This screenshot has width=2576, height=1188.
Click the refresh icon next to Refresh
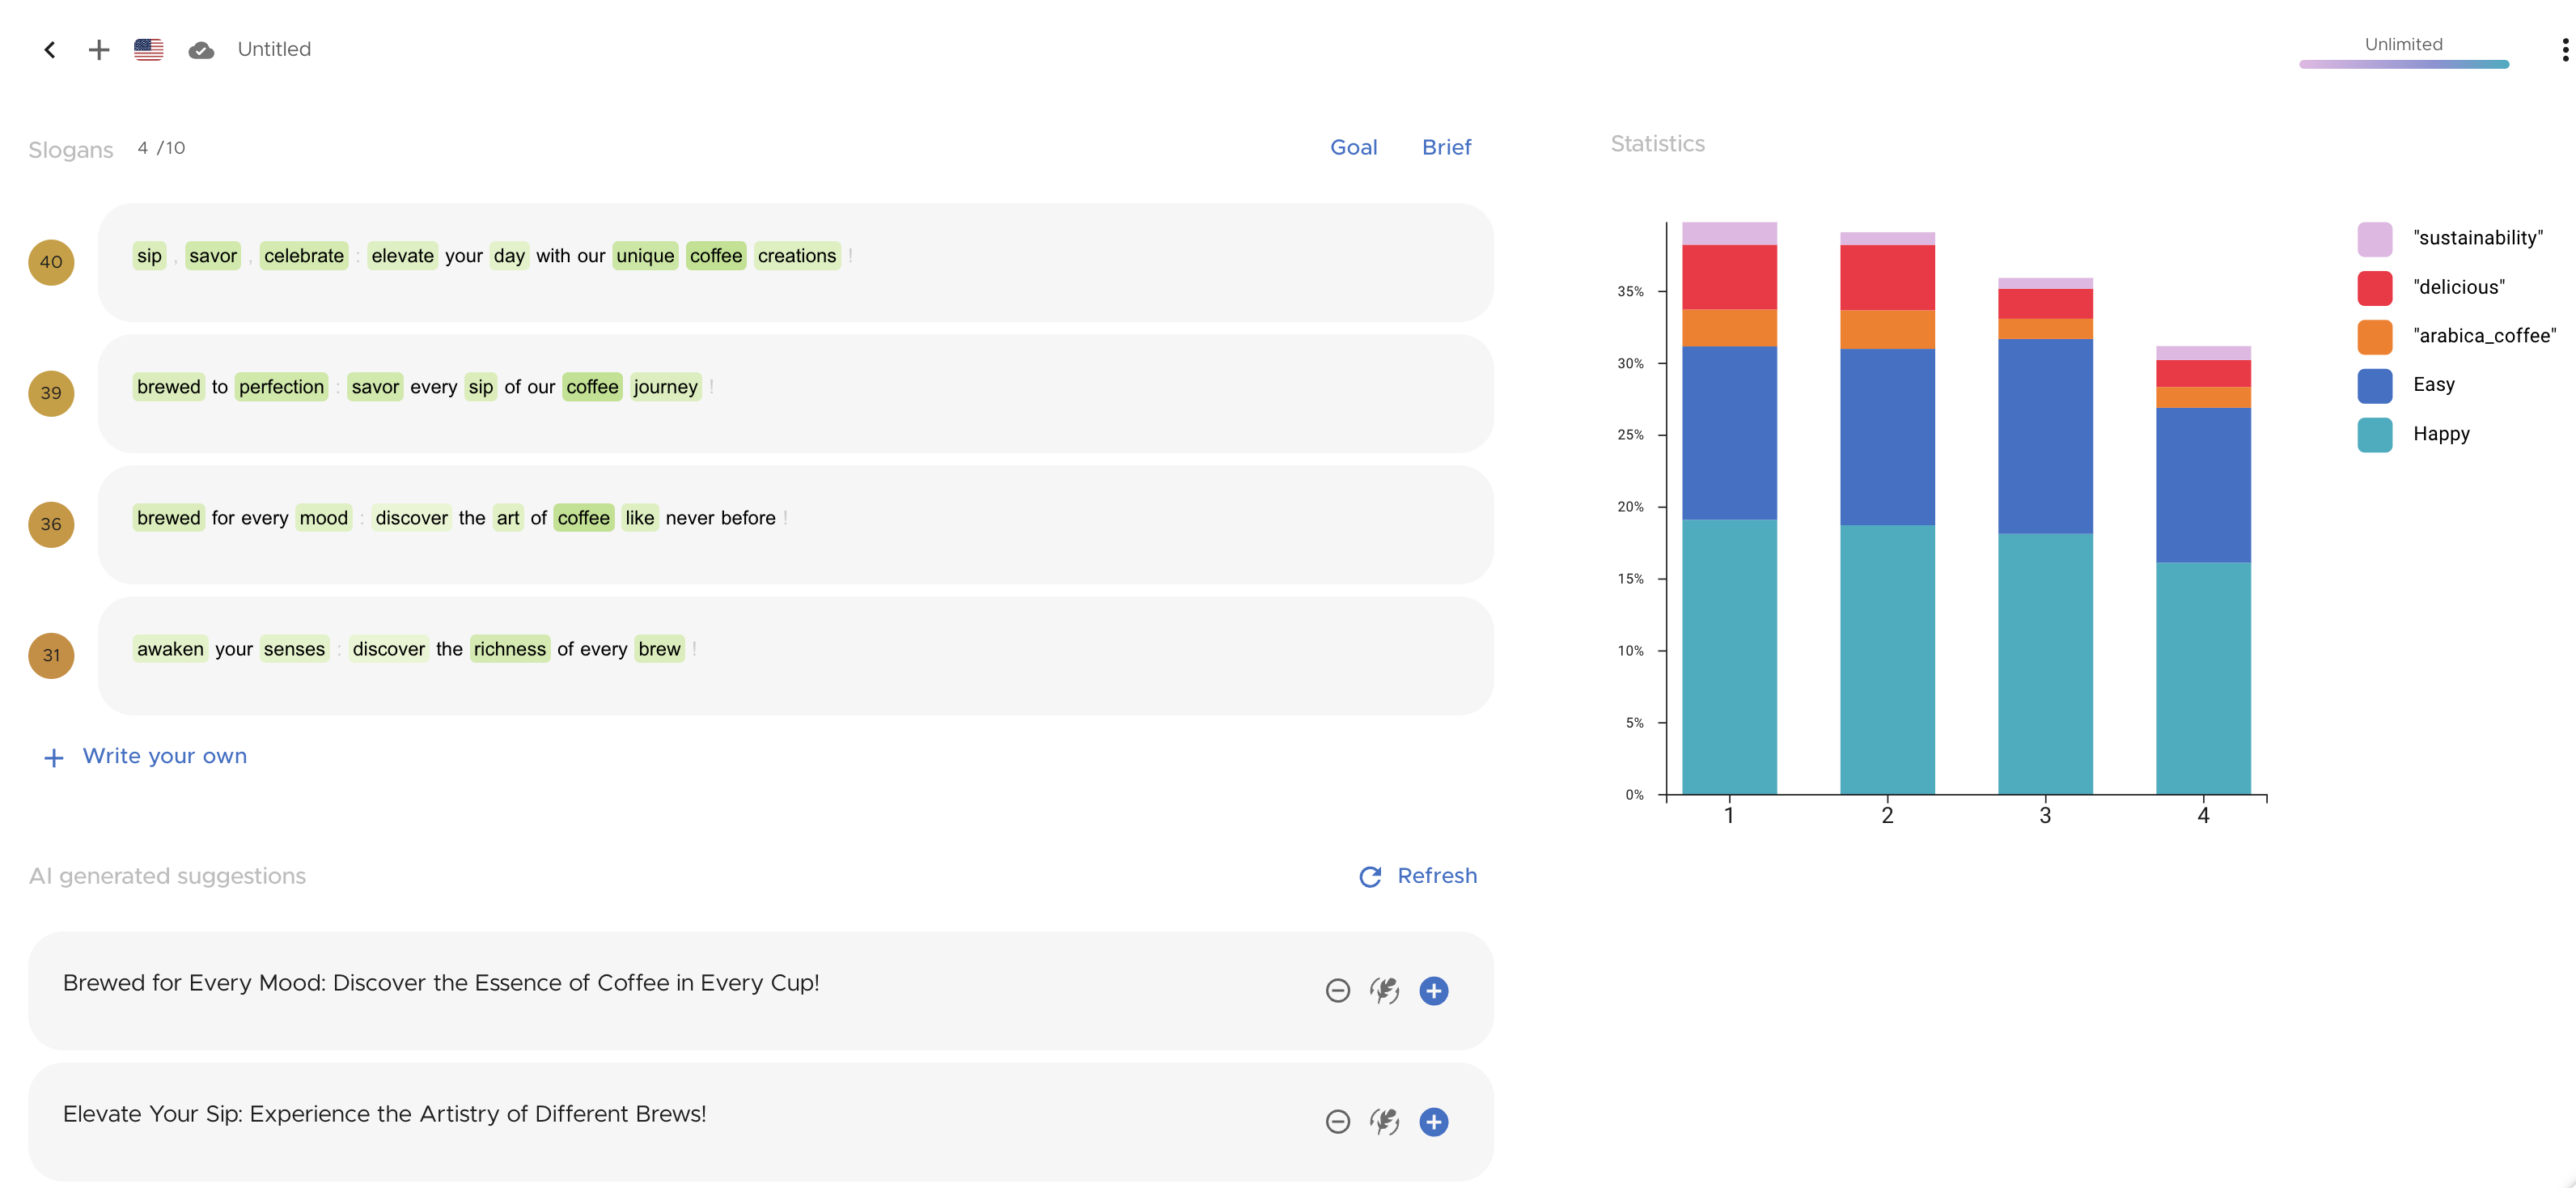tap(1370, 876)
